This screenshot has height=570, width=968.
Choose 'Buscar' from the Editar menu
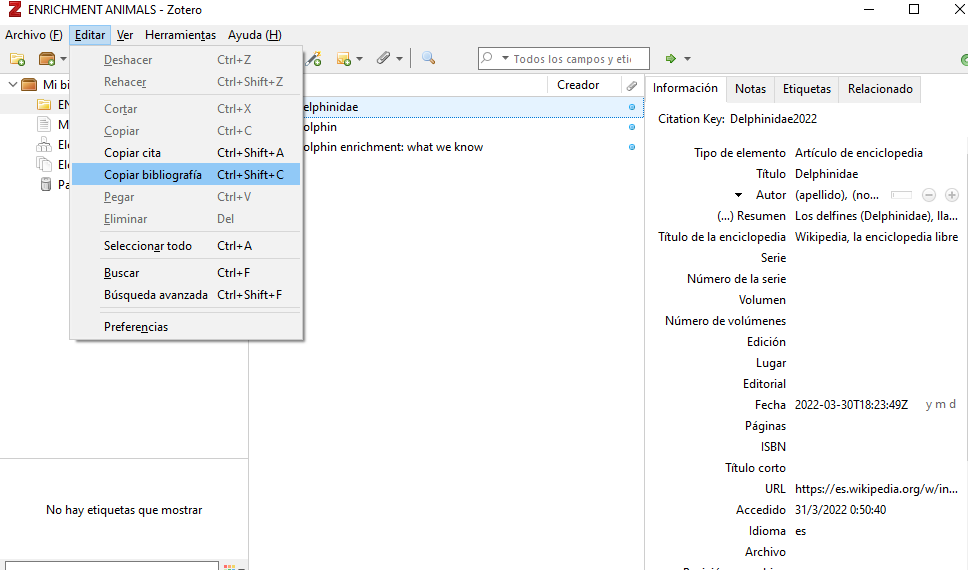coord(186,273)
